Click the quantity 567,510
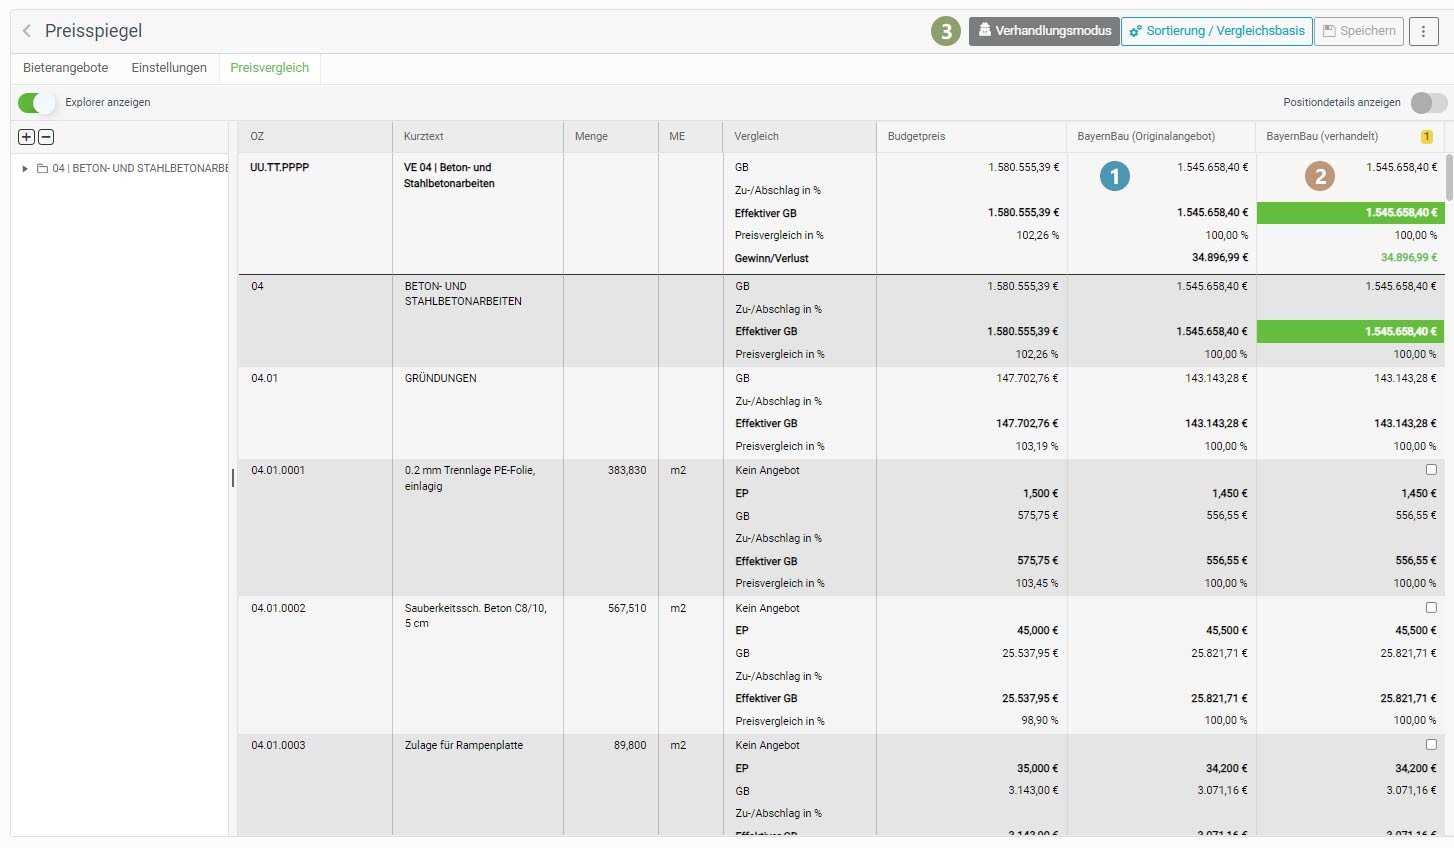1454x848 pixels. coord(627,608)
